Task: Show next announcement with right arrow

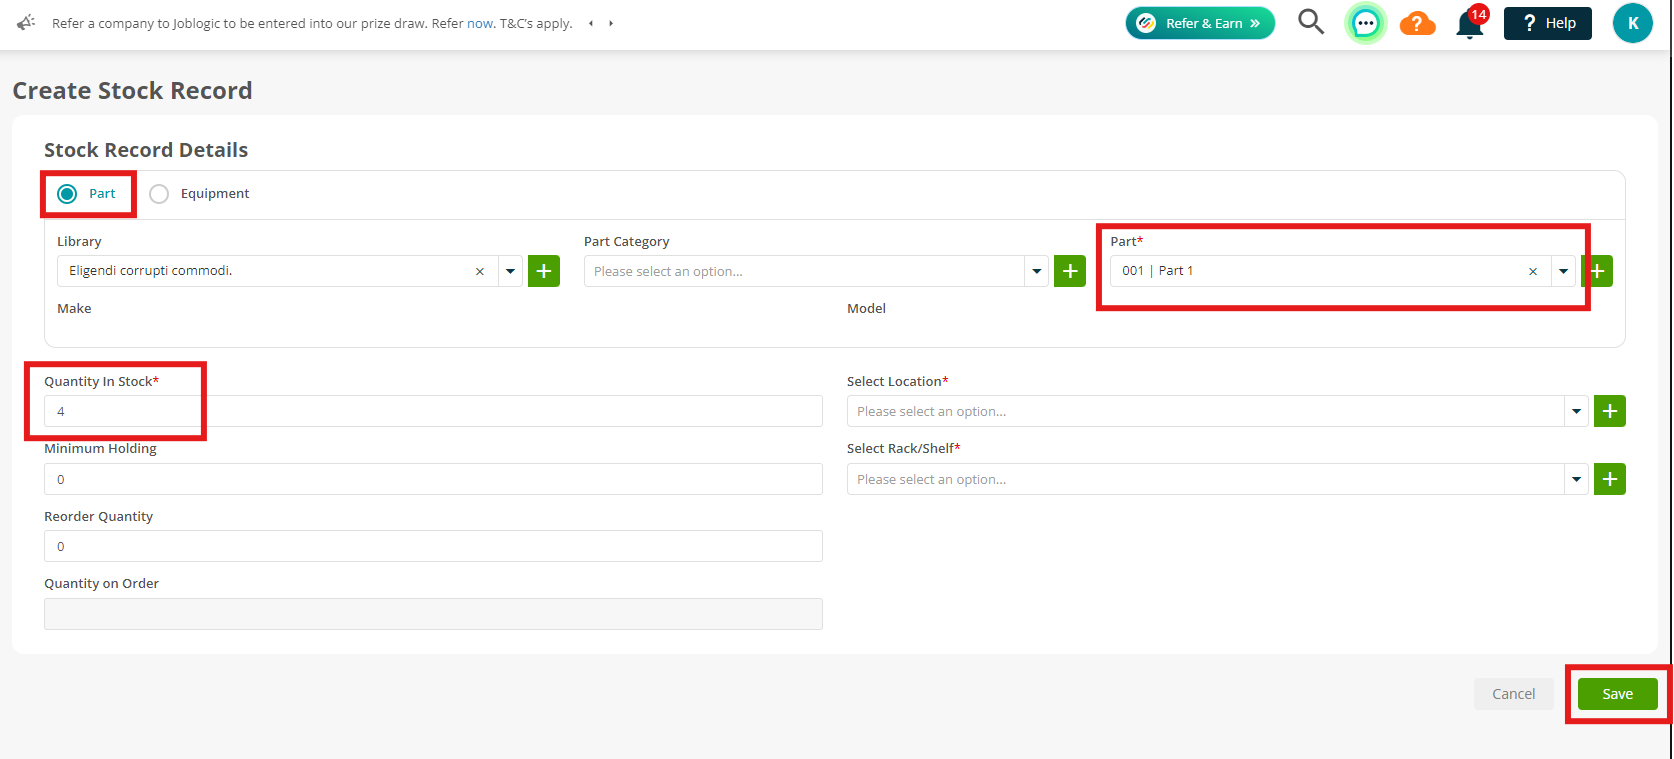Action: point(611,23)
